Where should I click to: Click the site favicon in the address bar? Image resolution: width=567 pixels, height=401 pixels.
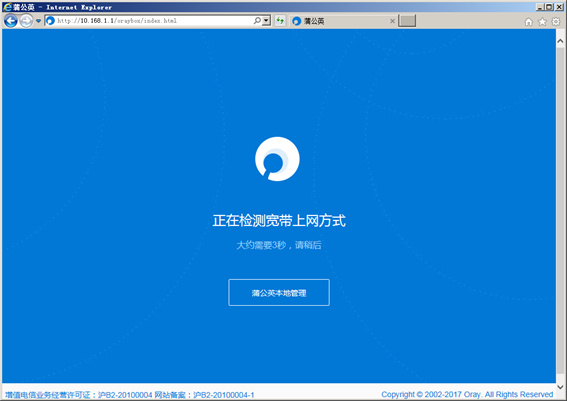coord(50,21)
